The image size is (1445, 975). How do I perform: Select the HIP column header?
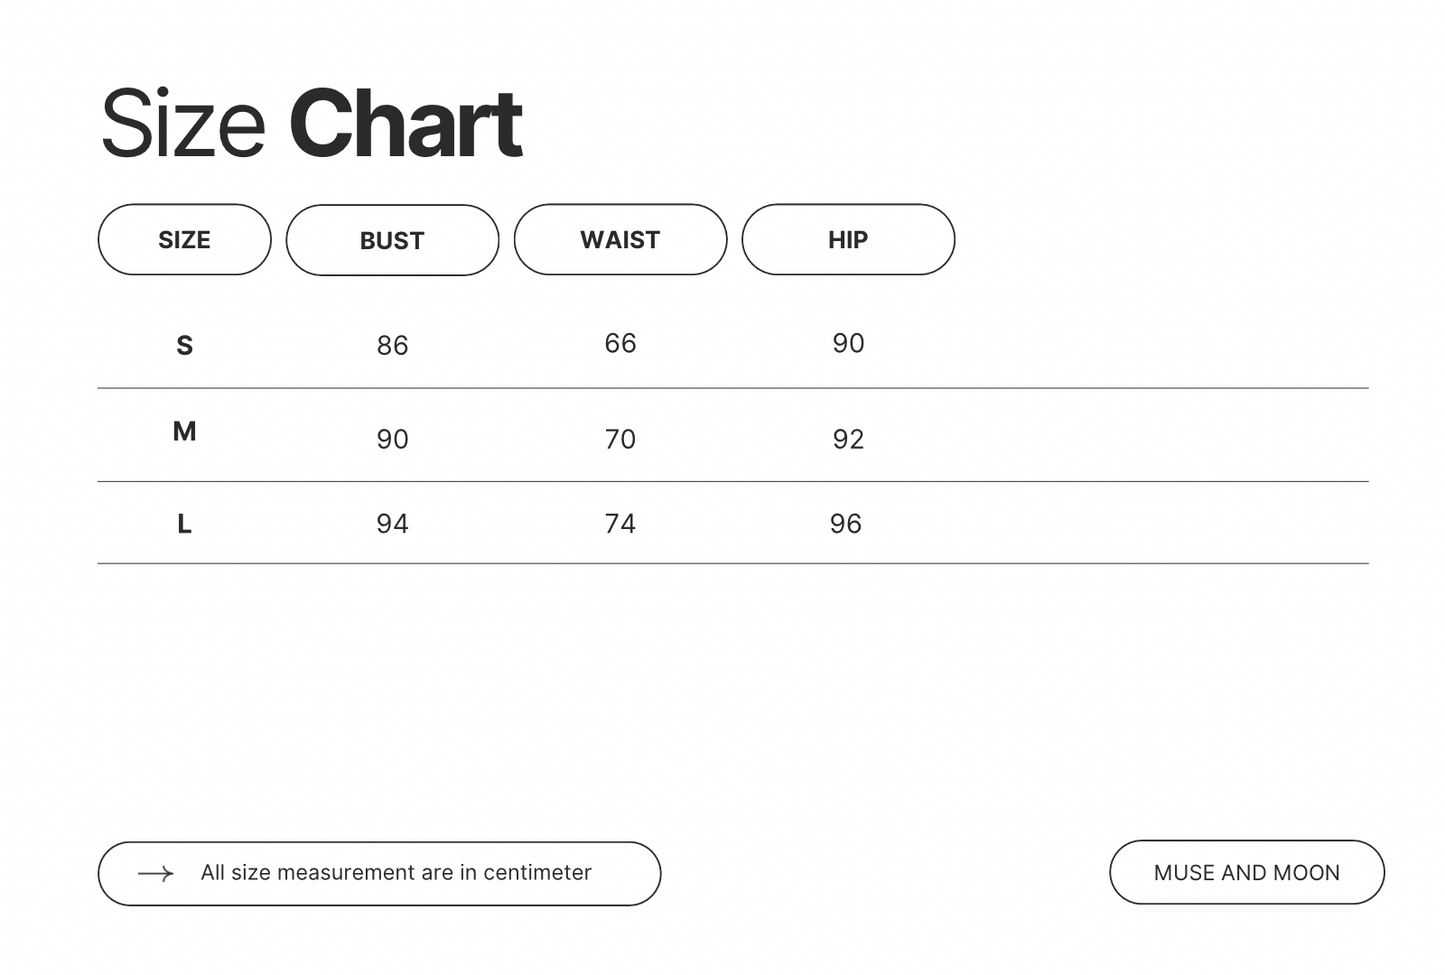[848, 240]
